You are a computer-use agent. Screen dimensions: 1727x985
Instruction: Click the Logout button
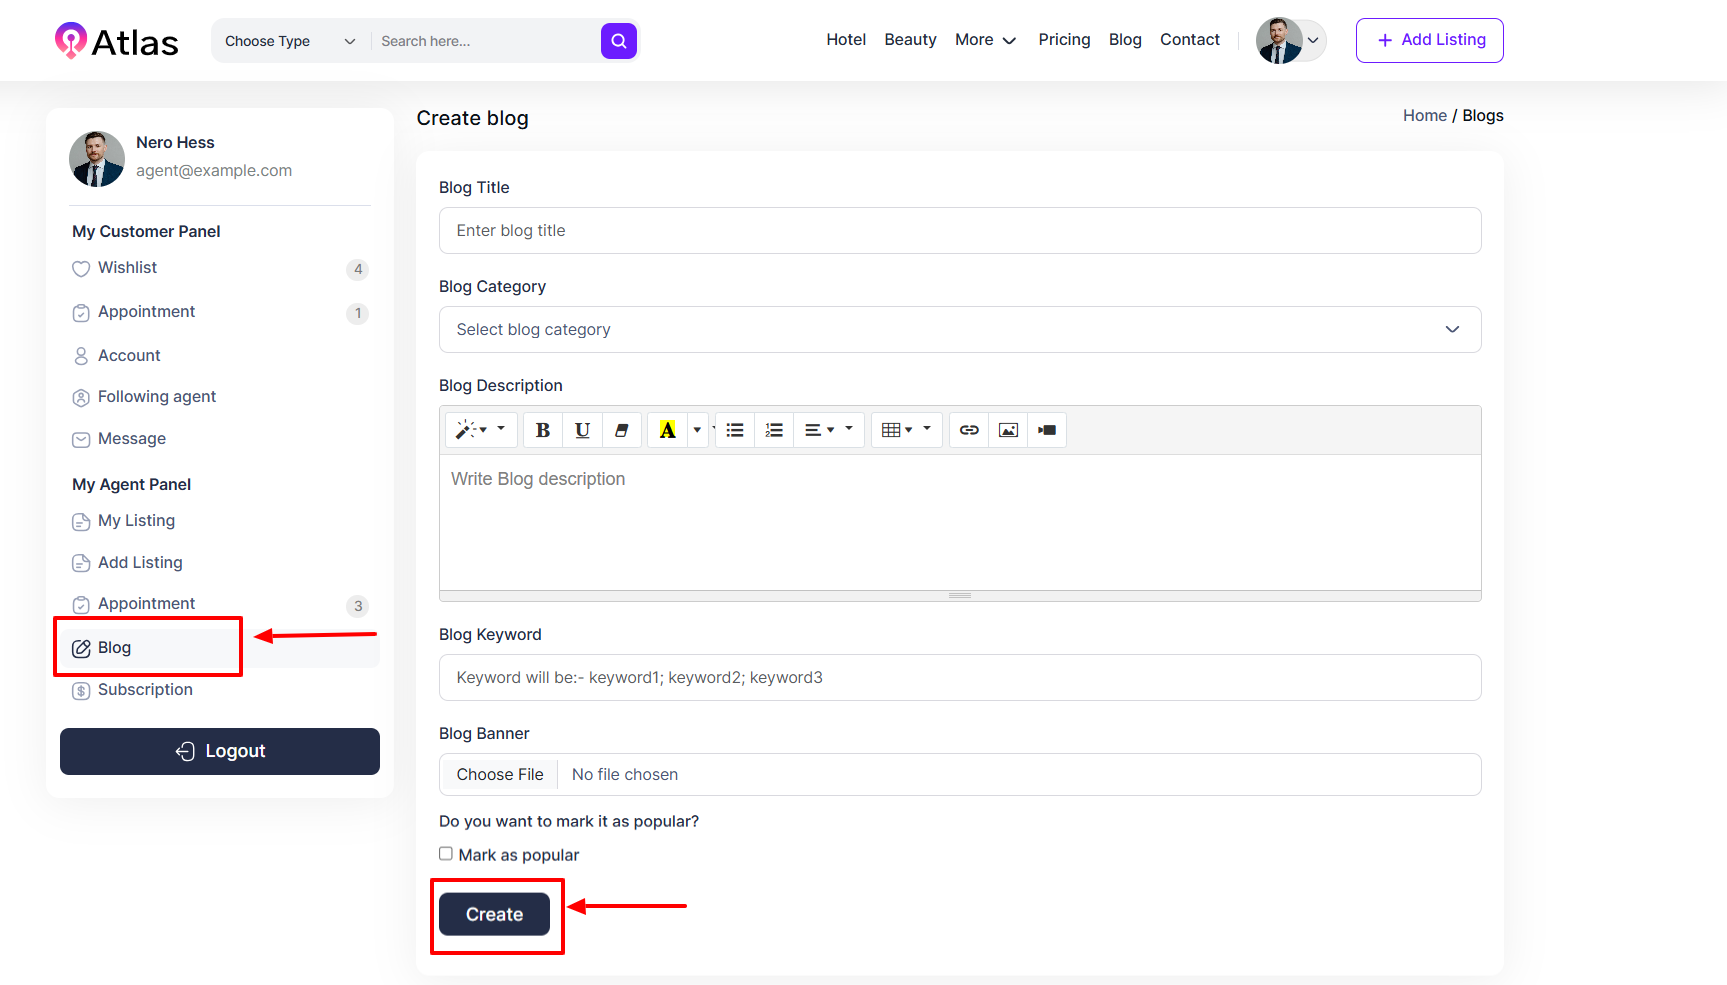[220, 751]
